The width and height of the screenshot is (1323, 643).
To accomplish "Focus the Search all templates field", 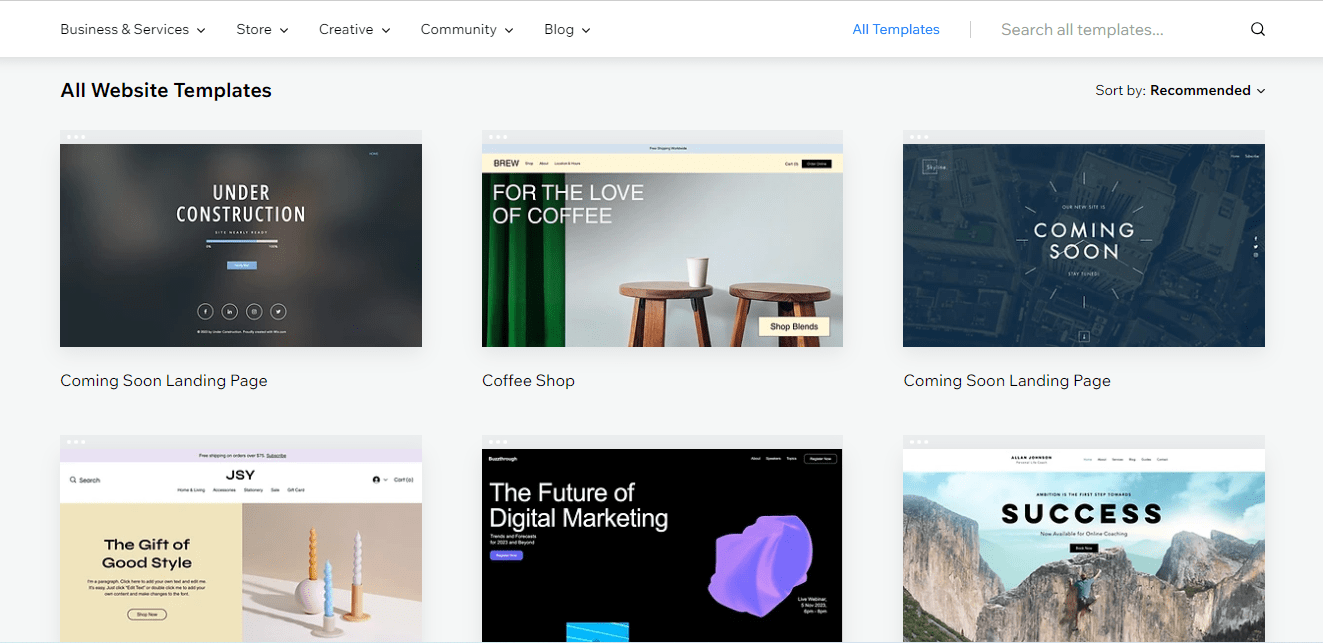I will click(1120, 29).
